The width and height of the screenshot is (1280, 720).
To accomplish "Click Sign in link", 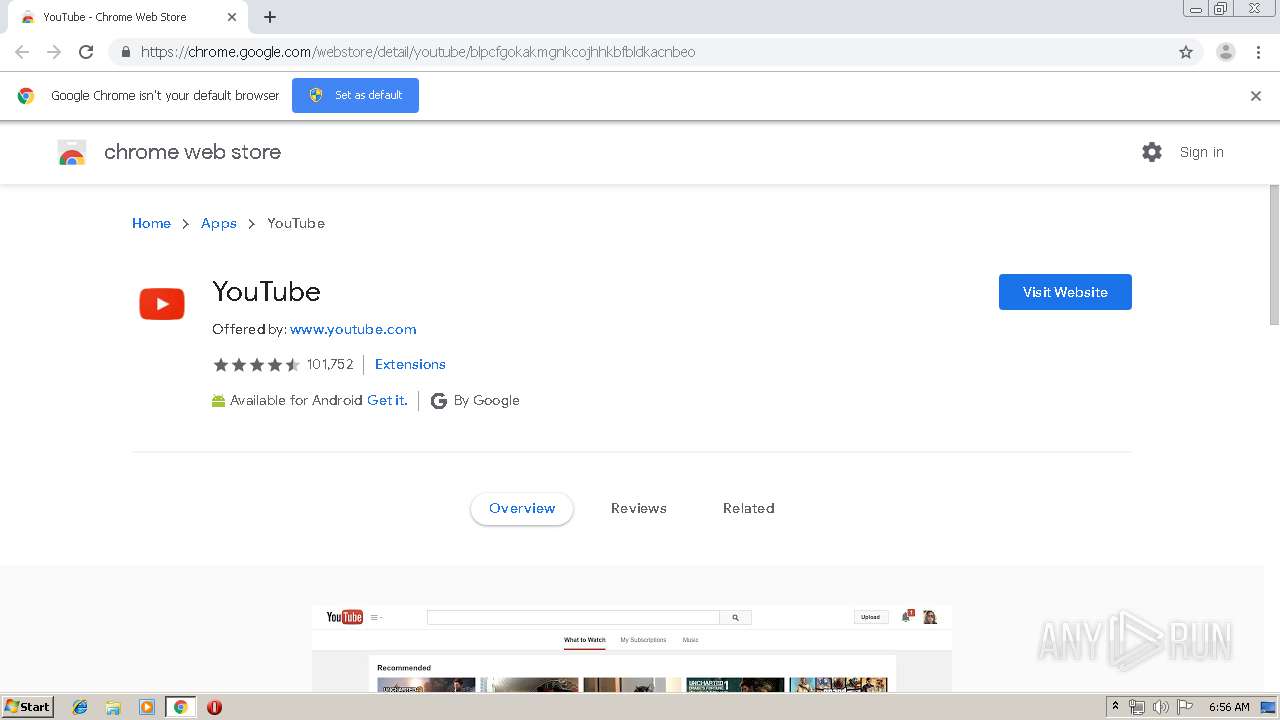I will tap(1201, 152).
